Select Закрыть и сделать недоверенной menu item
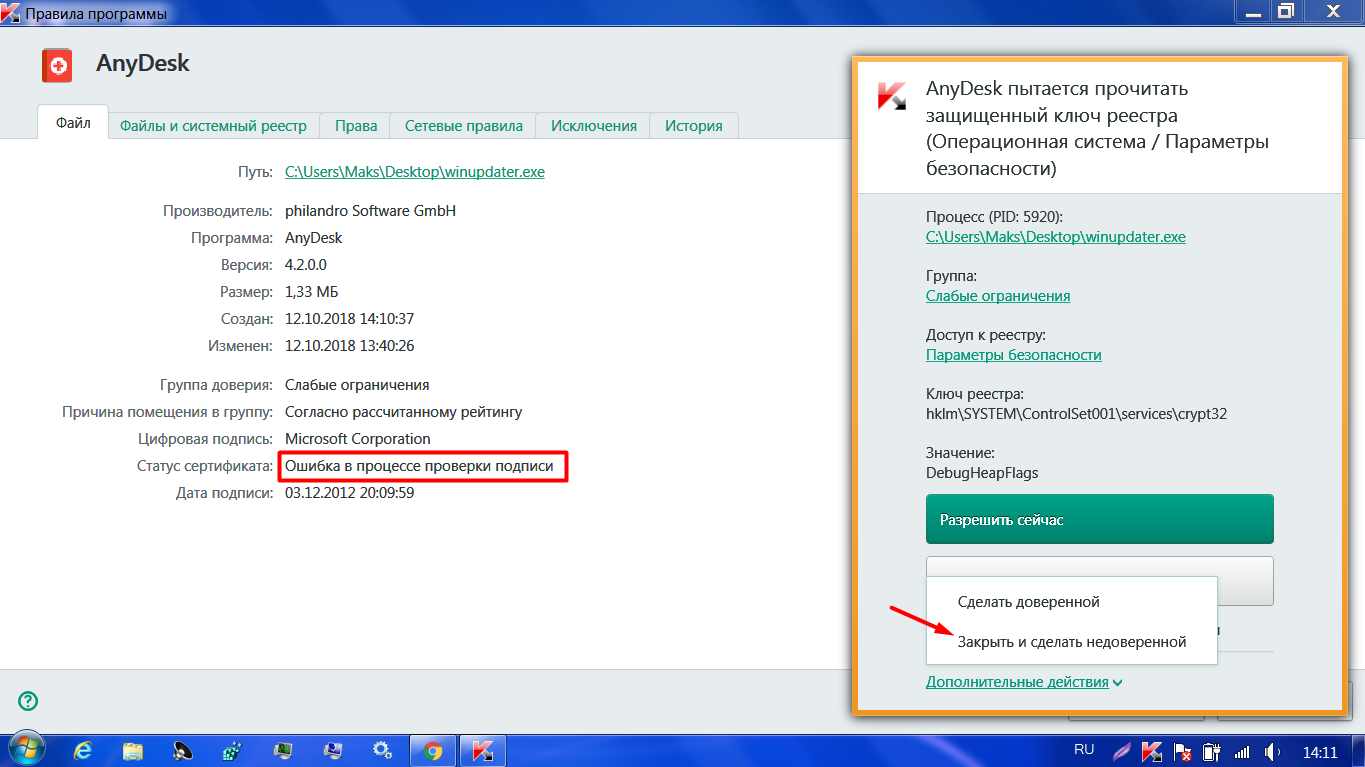The height and width of the screenshot is (767, 1365). pos(1072,642)
